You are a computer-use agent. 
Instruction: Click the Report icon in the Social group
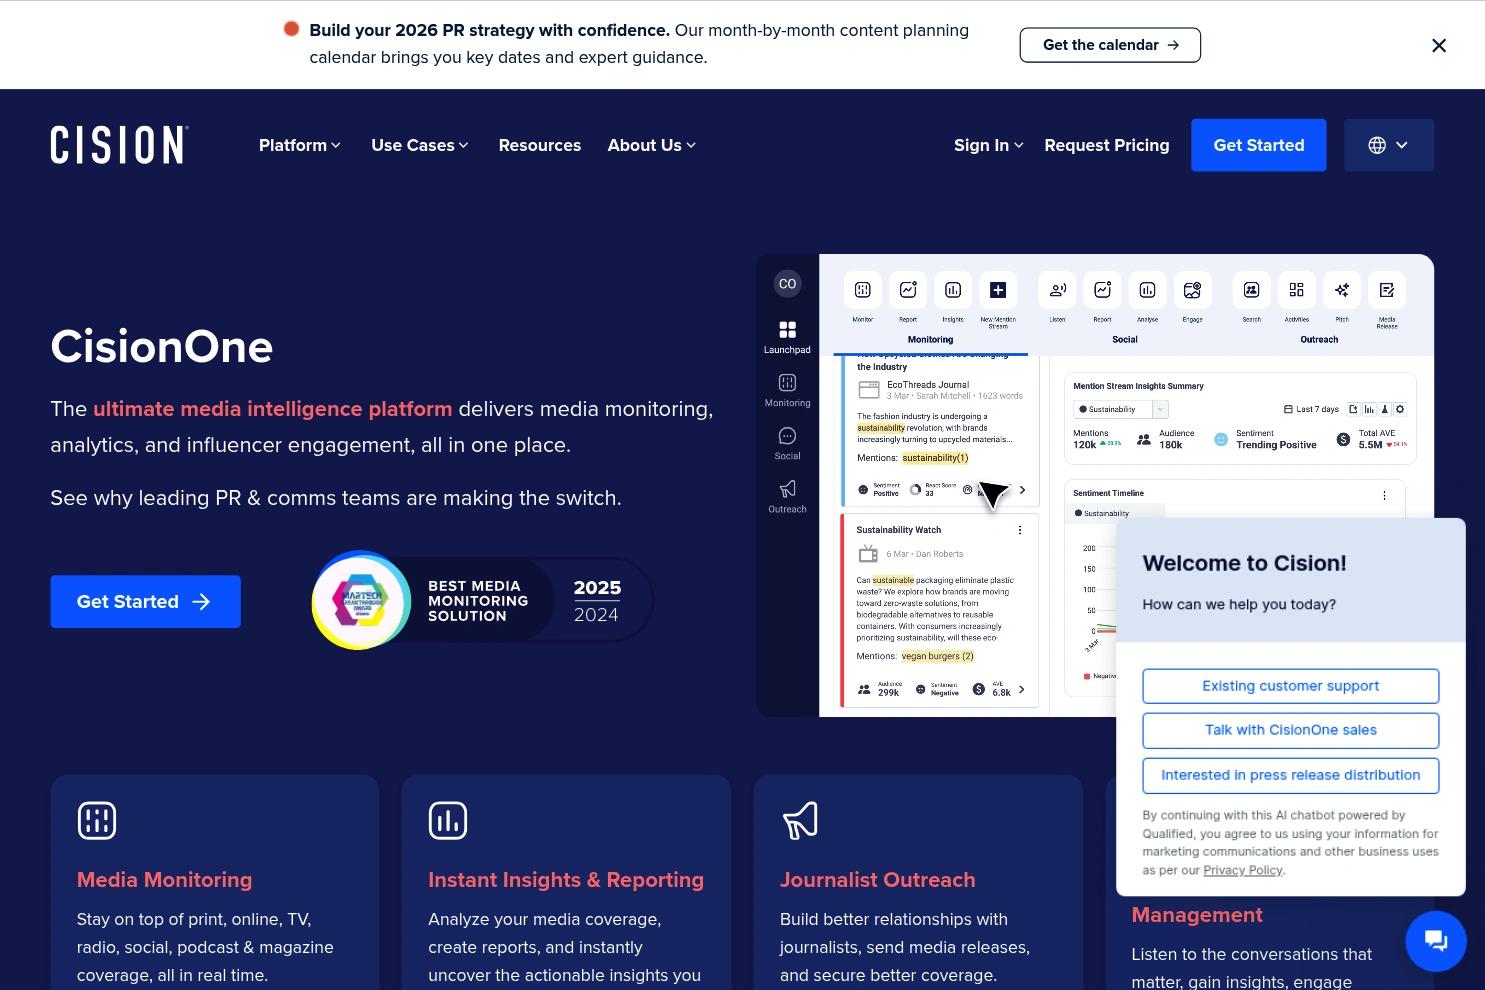click(x=1102, y=290)
